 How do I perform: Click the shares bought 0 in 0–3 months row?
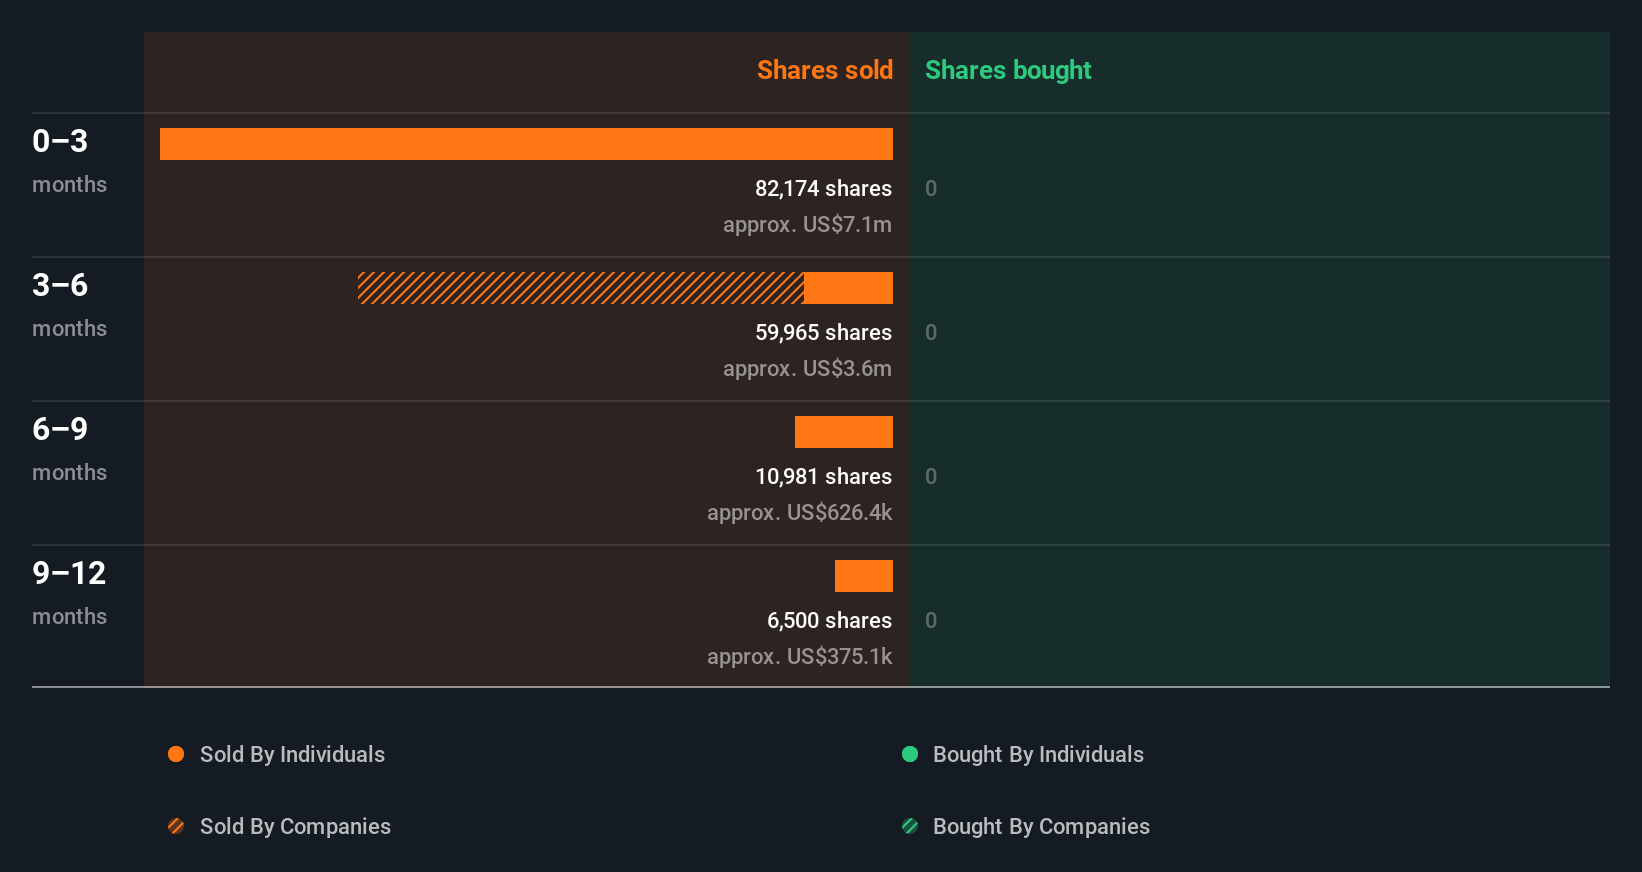coord(931,188)
